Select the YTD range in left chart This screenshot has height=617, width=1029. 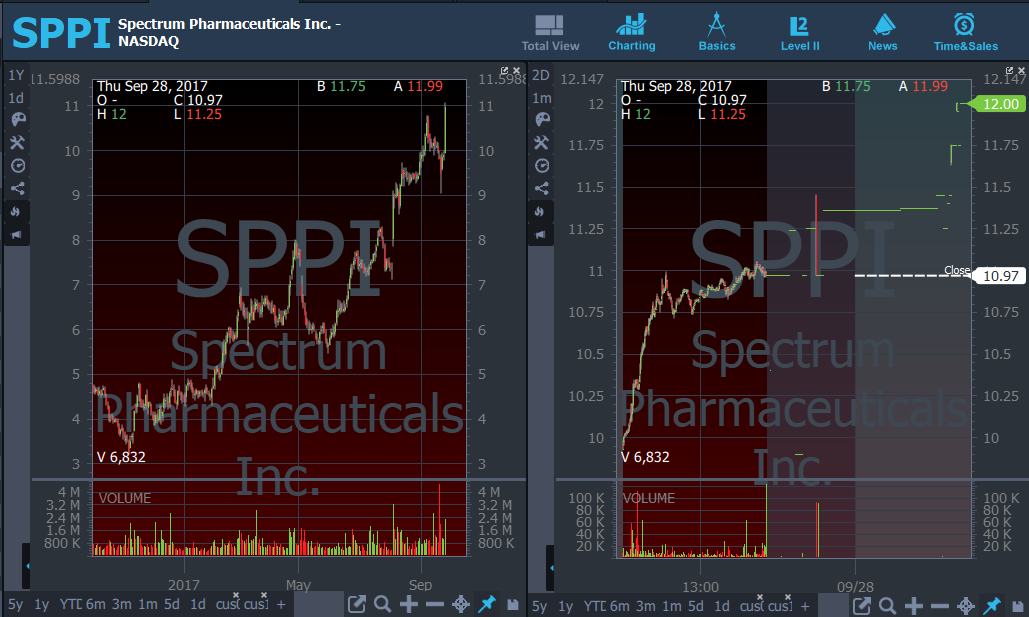70,605
